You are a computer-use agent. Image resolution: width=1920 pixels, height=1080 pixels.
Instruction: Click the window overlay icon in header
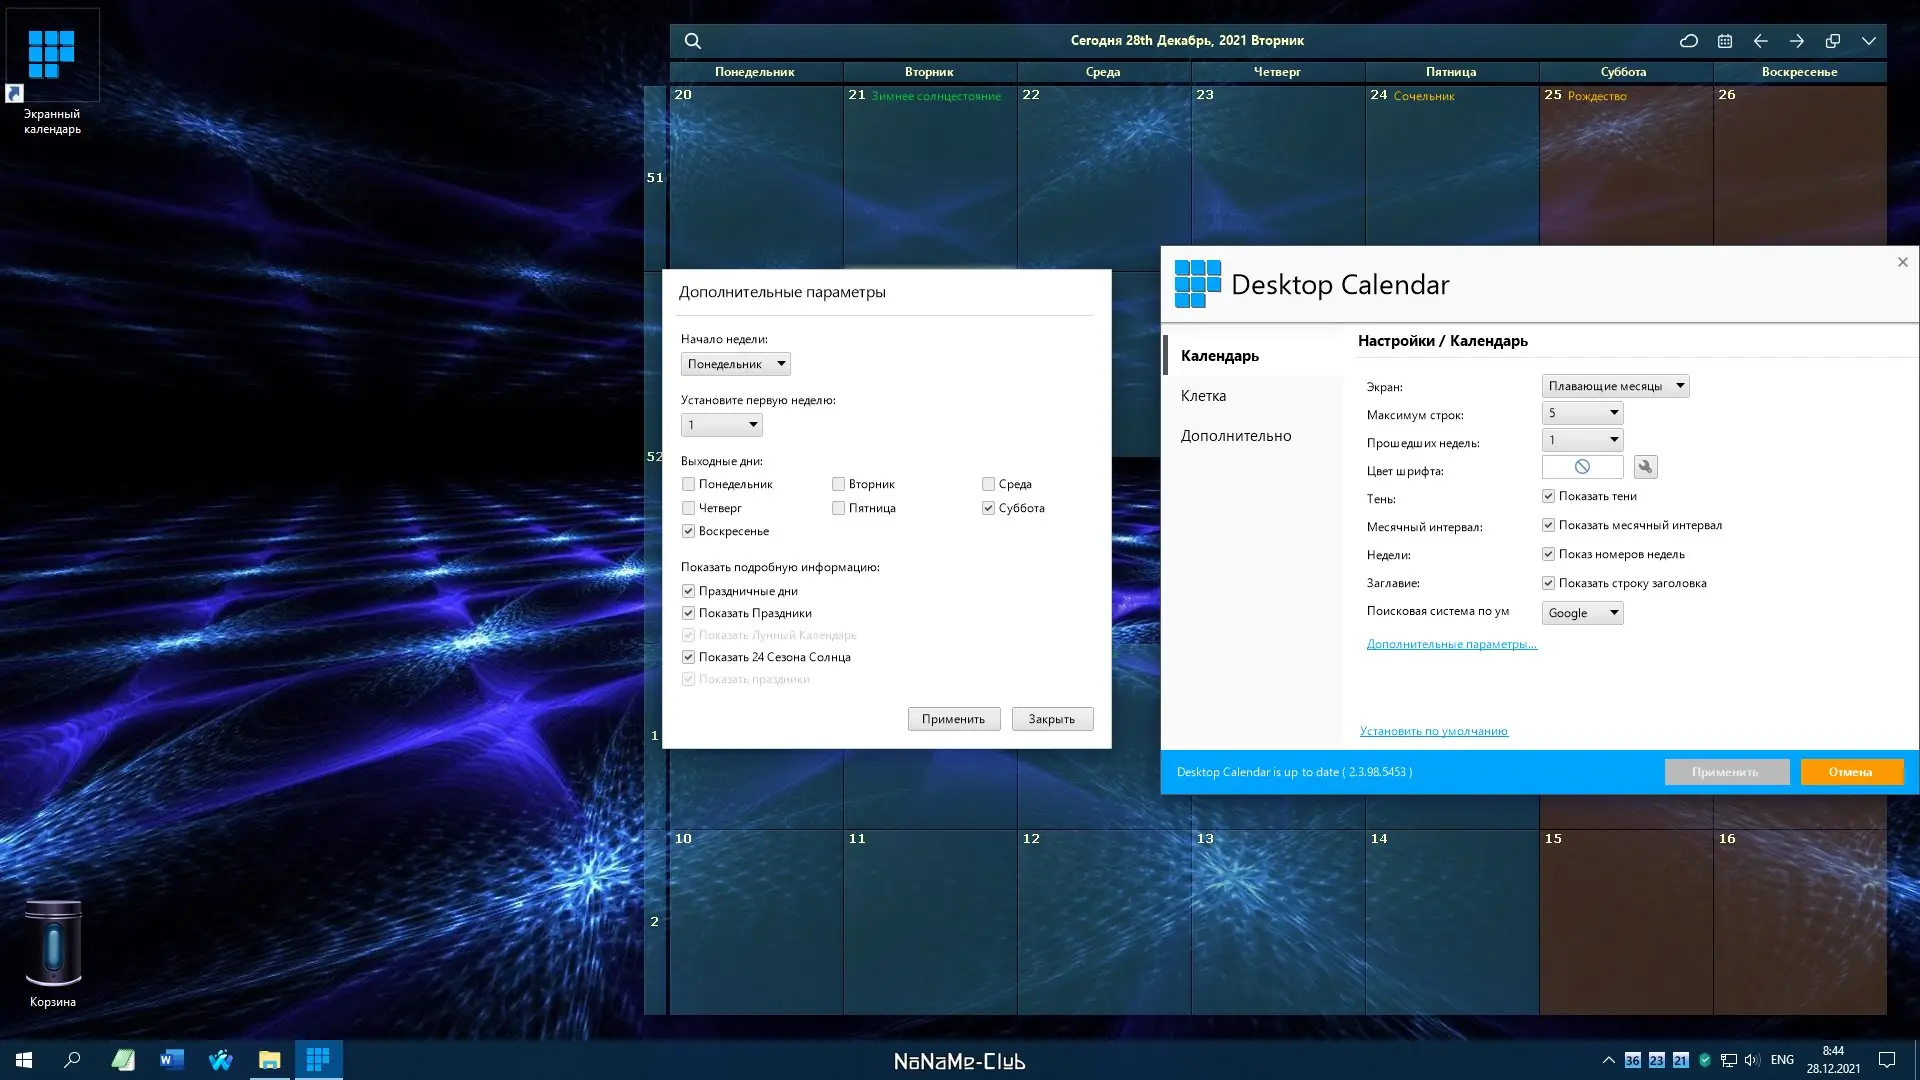tap(1833, 41)
